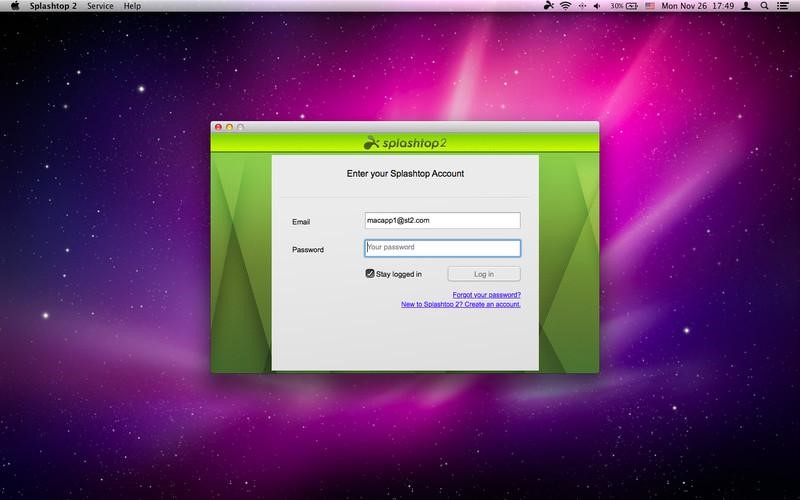The height and width of the screenshot is (500, 800).
Task: Click the date and time Mon Nov 26
Action: coord(697,6)
